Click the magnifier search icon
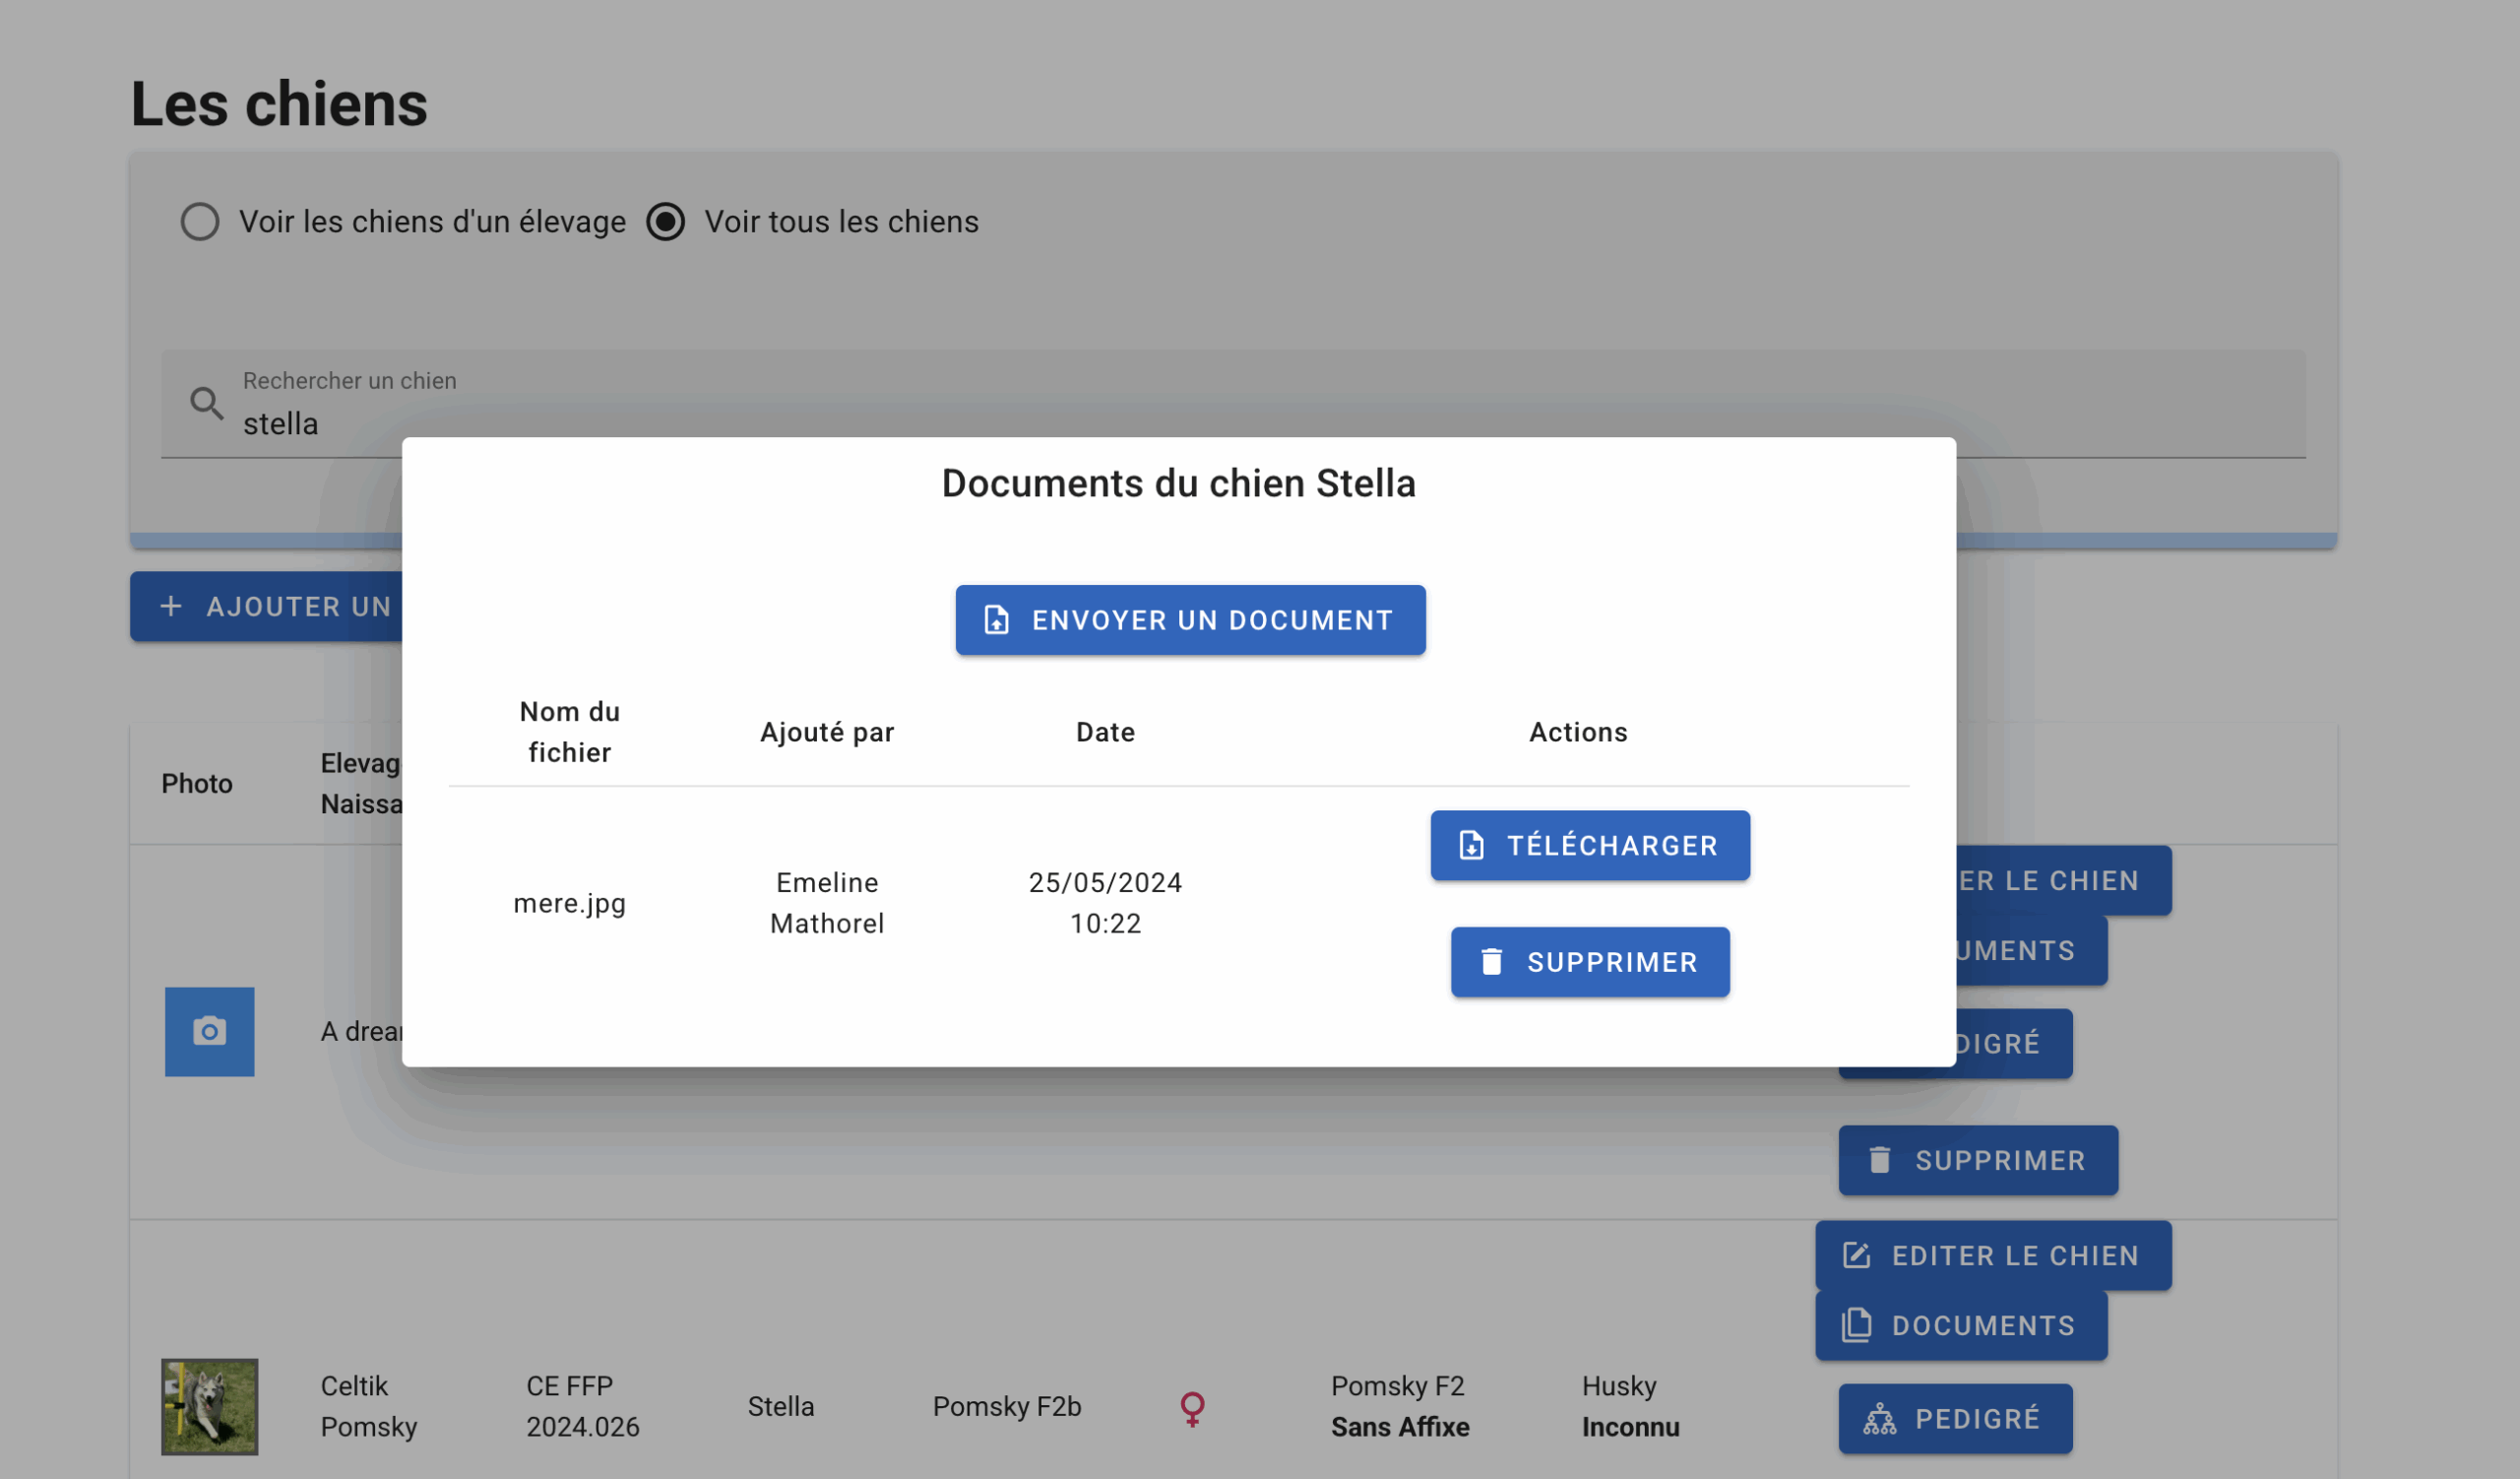The image size is (2520, 1479). [207, 403]
